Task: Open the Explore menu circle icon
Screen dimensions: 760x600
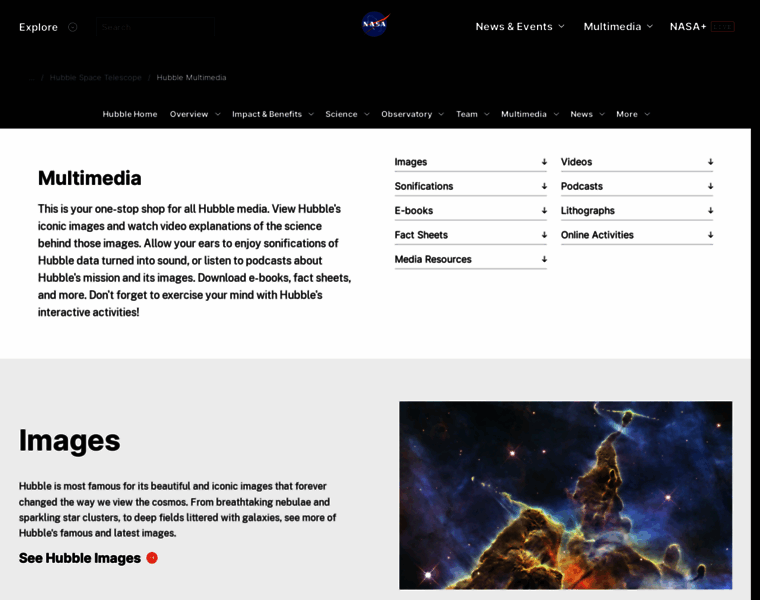Action: tap(73, 27)
